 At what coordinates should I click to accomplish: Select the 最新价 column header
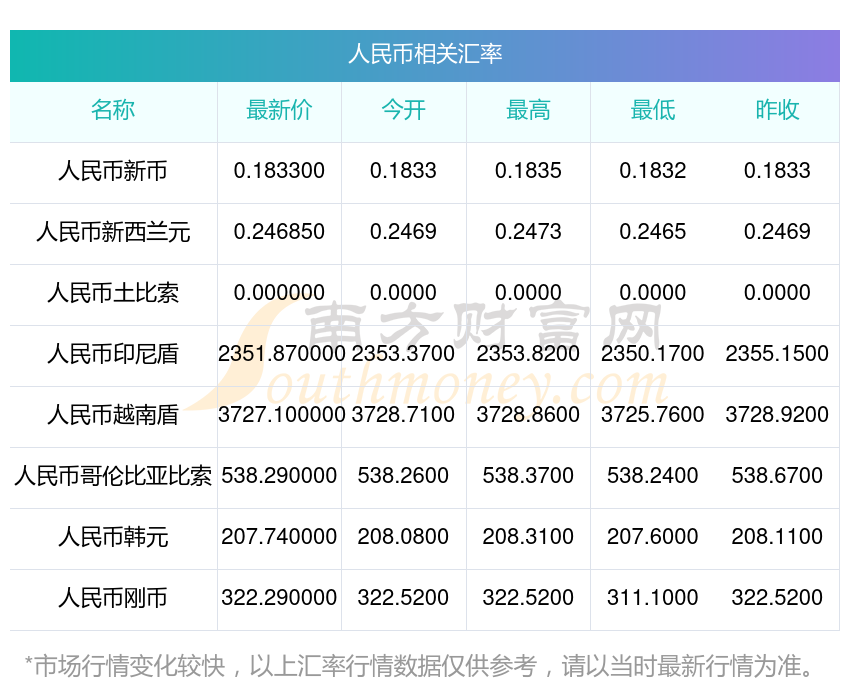point(279,111)
